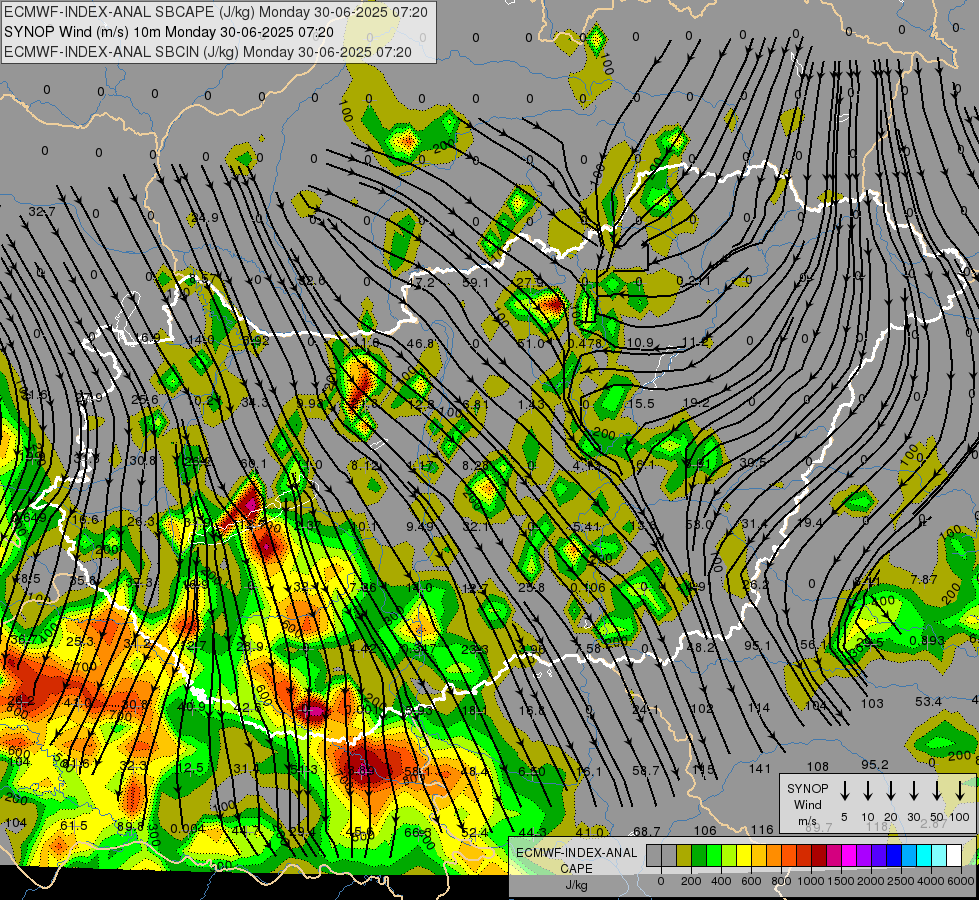Click the 800 tick label on color scale
Image resolution: width=979 pixels, height=900 pixels.
coord(781,881)
